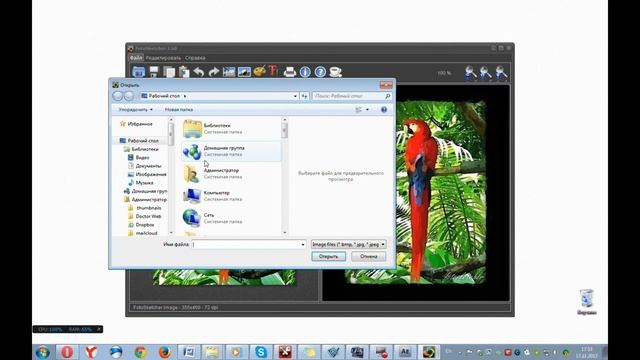Select Doctor Web folder in navigation pane
The height and width of the screenshot is (360, 640).
(x=145, y=216)
